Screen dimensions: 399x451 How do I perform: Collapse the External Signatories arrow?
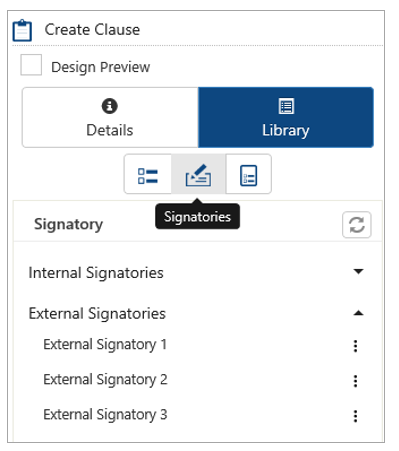point(358,313)
